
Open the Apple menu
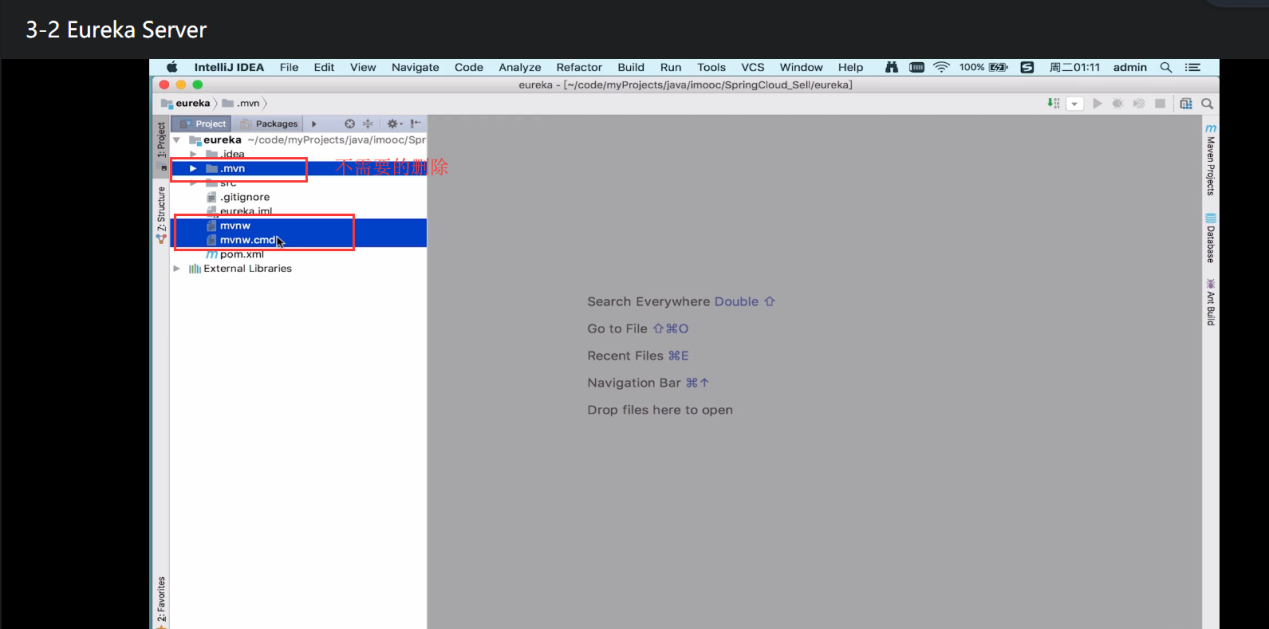171,67
